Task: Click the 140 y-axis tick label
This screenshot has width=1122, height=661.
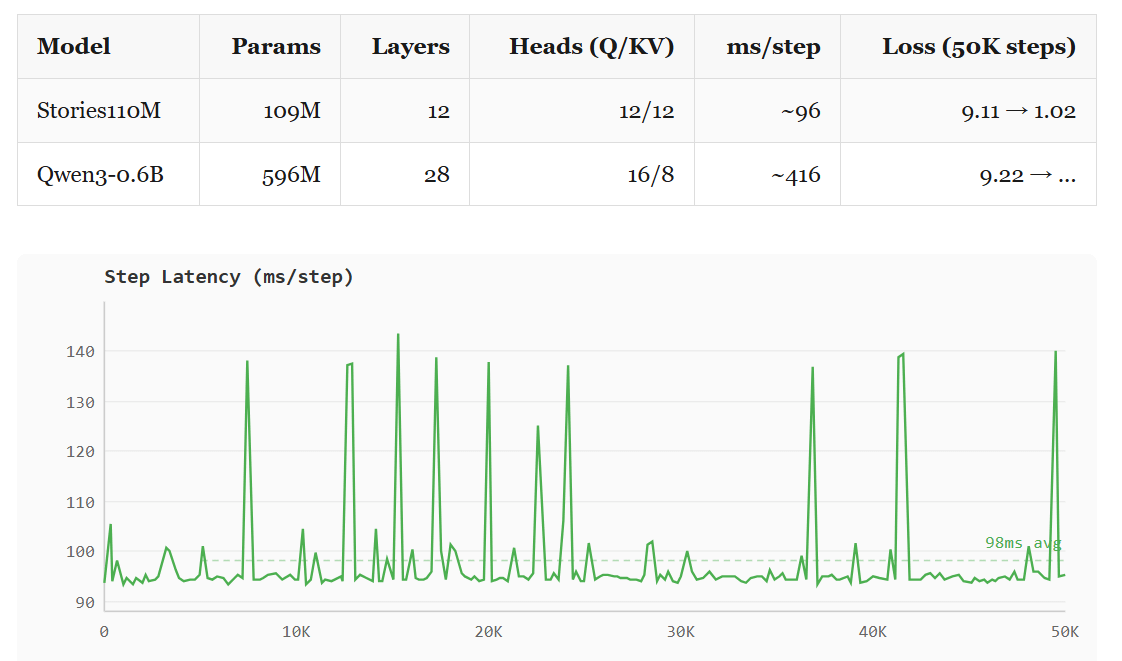Action: 80,351
